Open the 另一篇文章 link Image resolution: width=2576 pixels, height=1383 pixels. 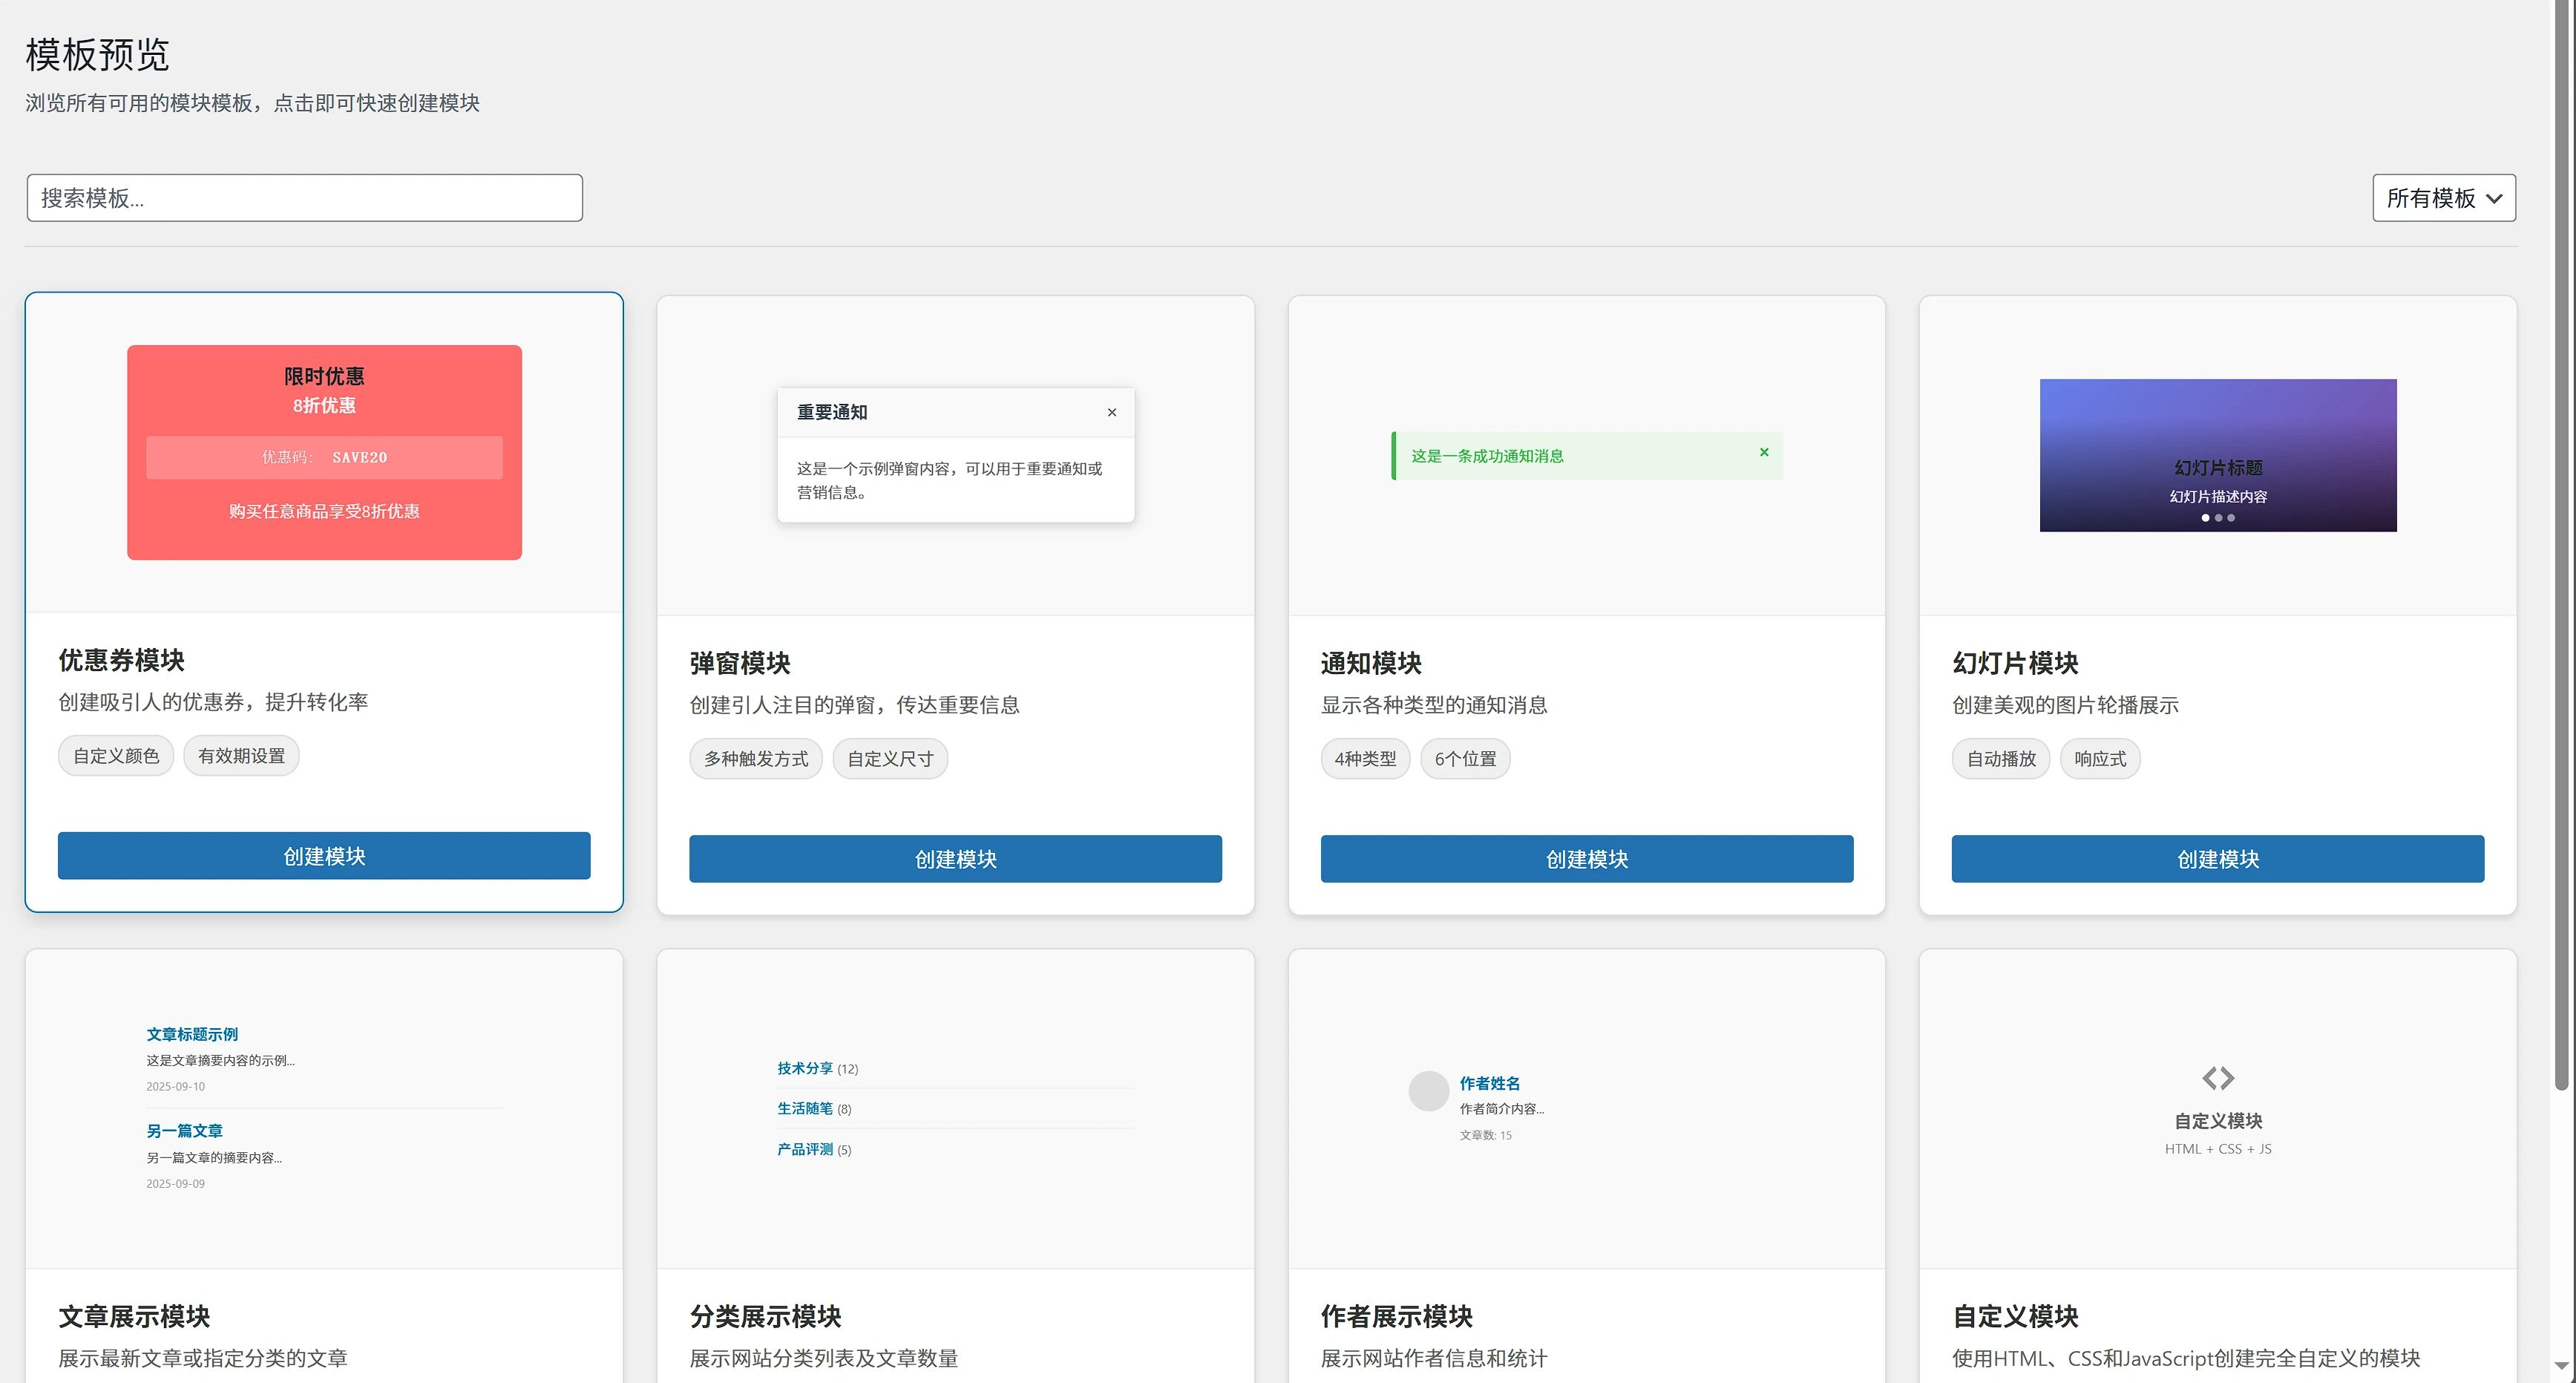[184, 1131]
